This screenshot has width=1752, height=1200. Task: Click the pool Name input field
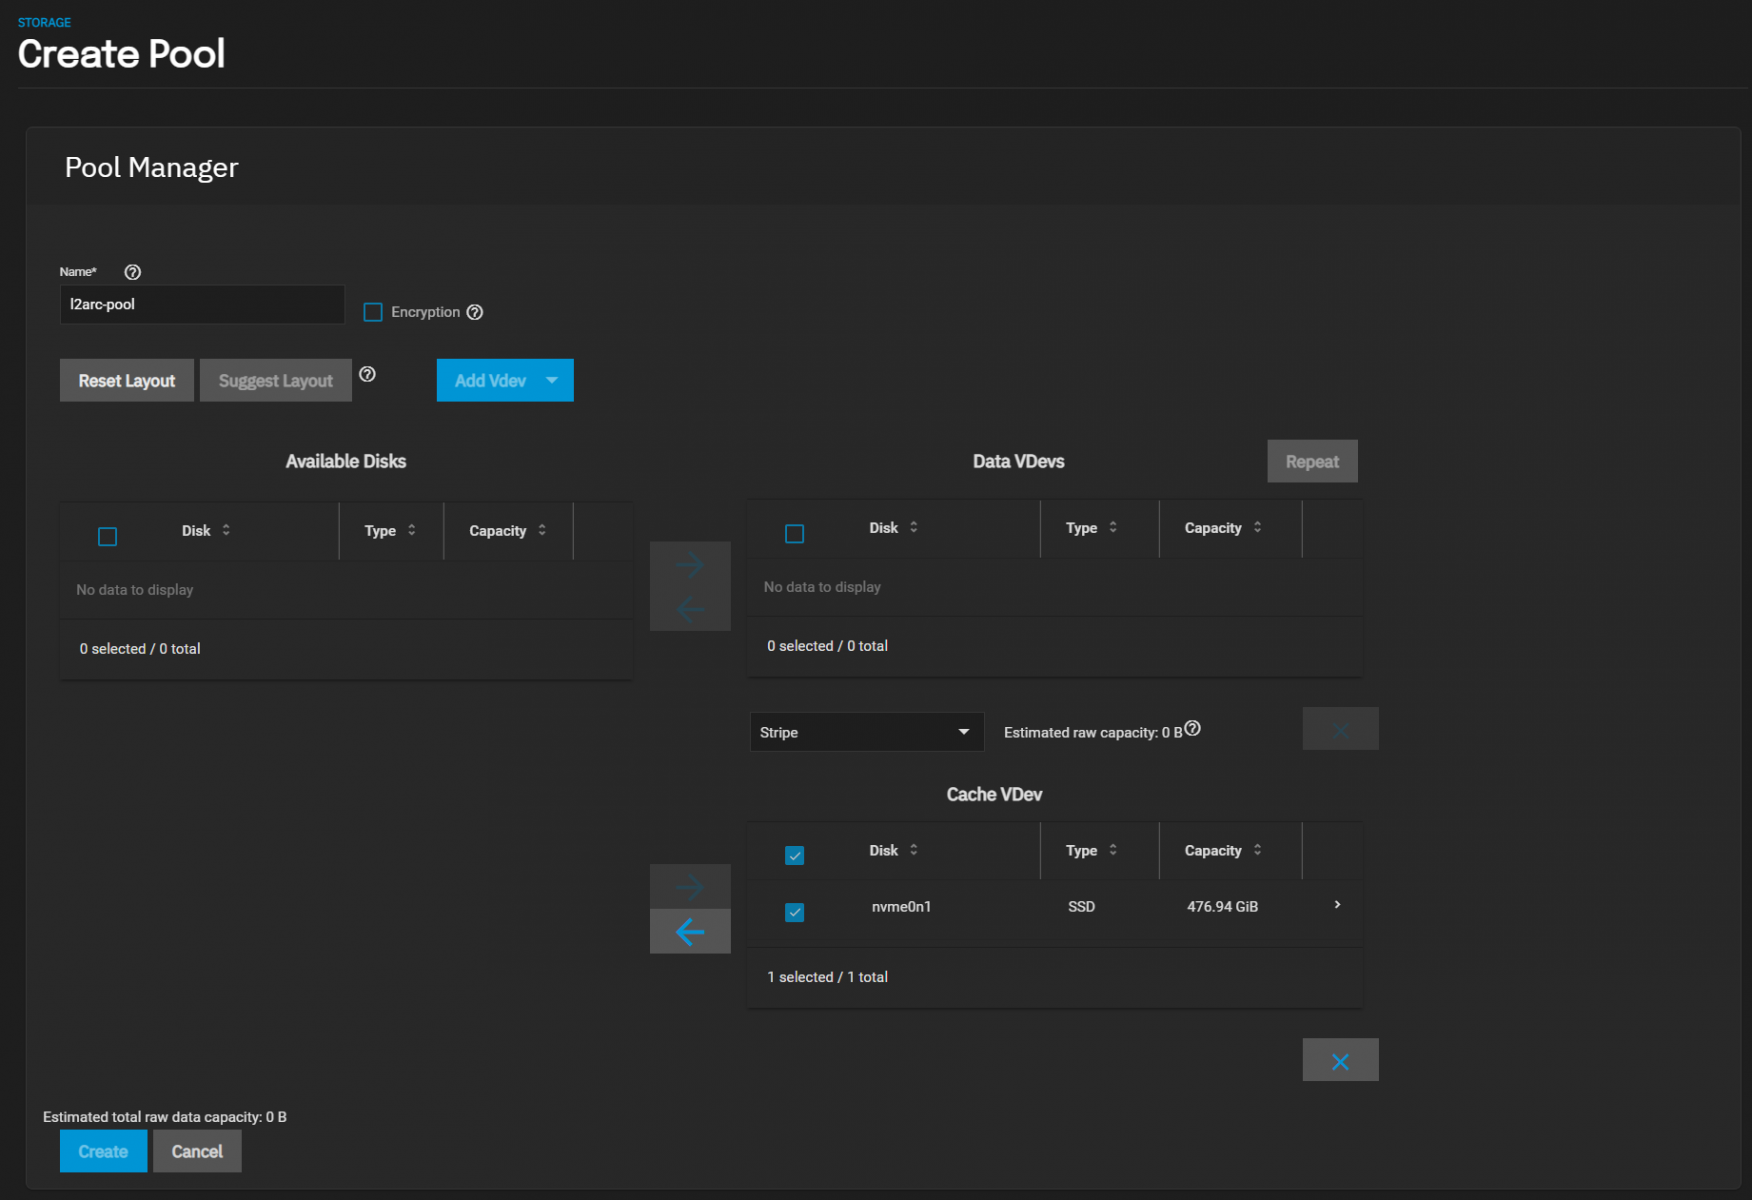[202, 305]
